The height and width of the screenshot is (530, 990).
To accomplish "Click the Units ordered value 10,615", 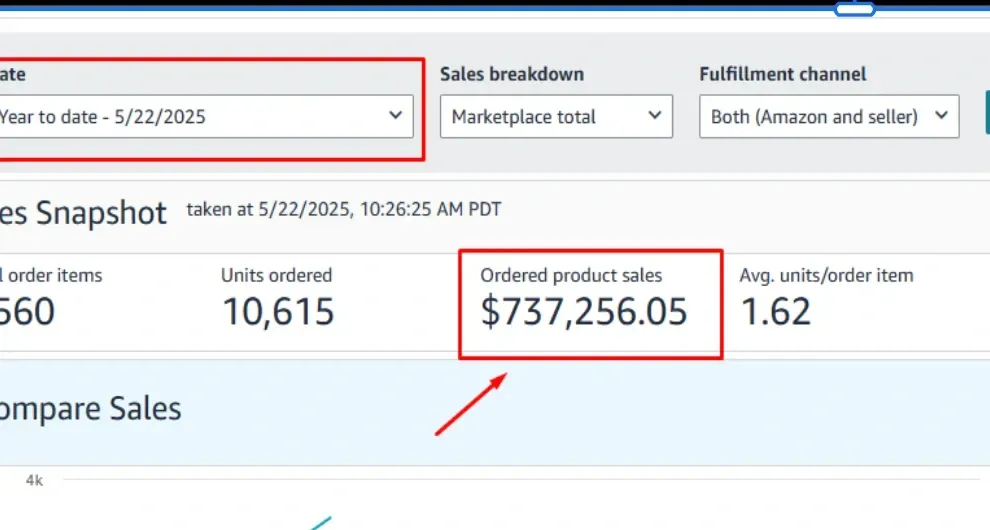I will pyautogui.click(x=278, y=312).
